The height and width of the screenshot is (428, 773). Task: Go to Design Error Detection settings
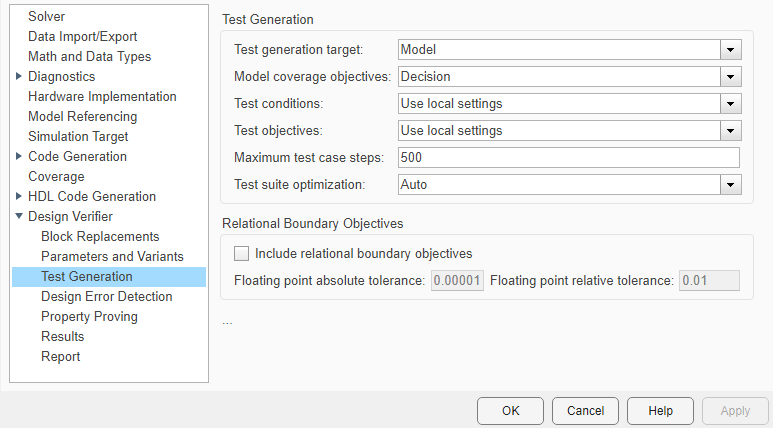pyautogui.click(x=106, y=297)
